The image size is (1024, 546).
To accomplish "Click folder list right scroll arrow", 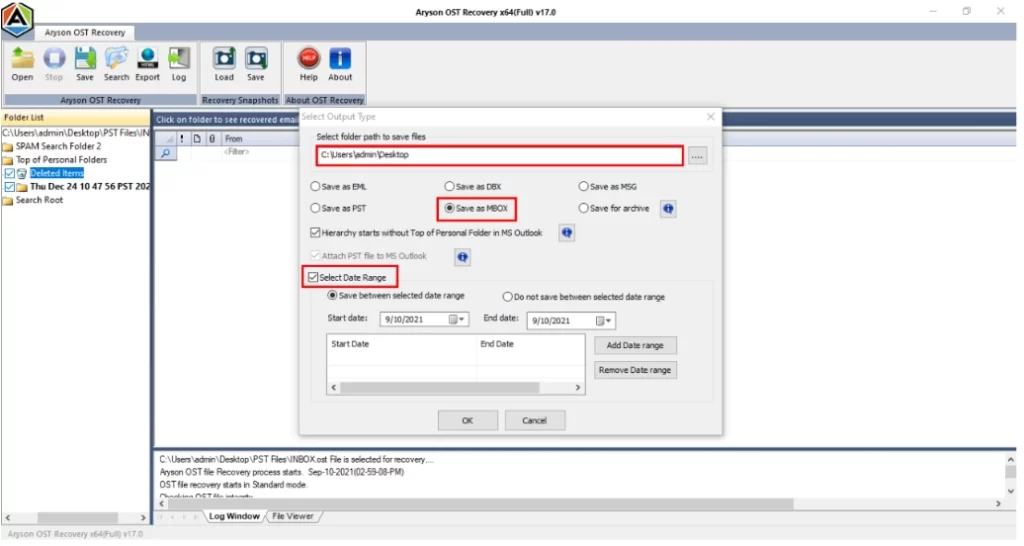I will point(143,518).
